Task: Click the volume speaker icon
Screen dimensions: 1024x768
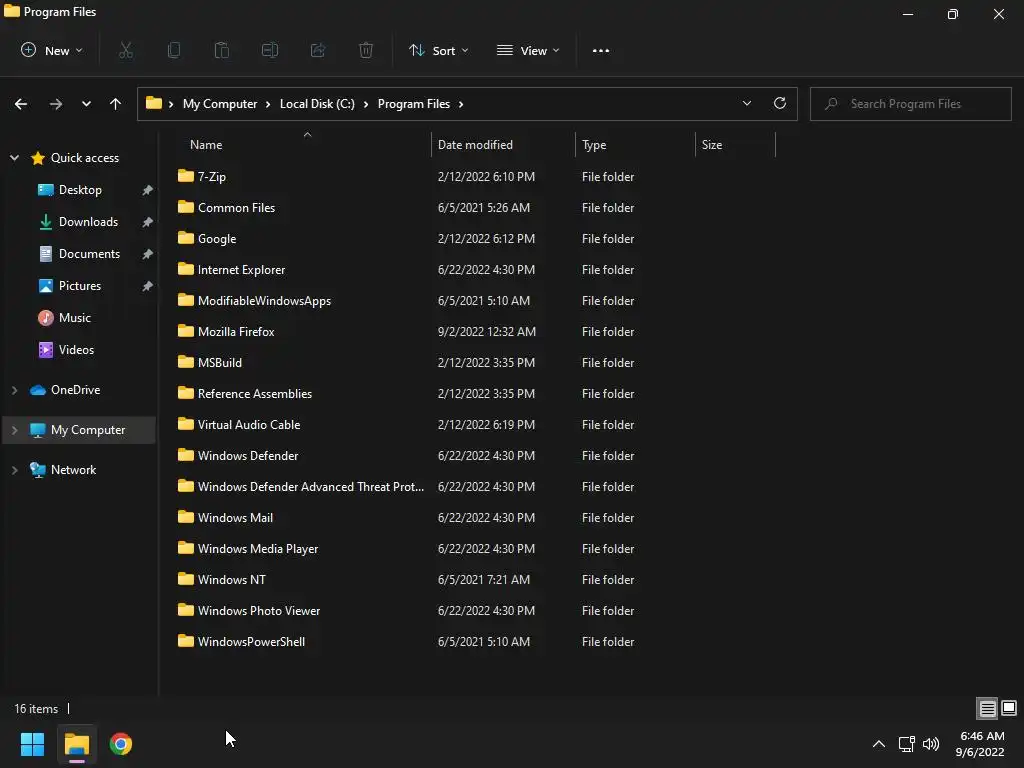Action: point(931,744)
